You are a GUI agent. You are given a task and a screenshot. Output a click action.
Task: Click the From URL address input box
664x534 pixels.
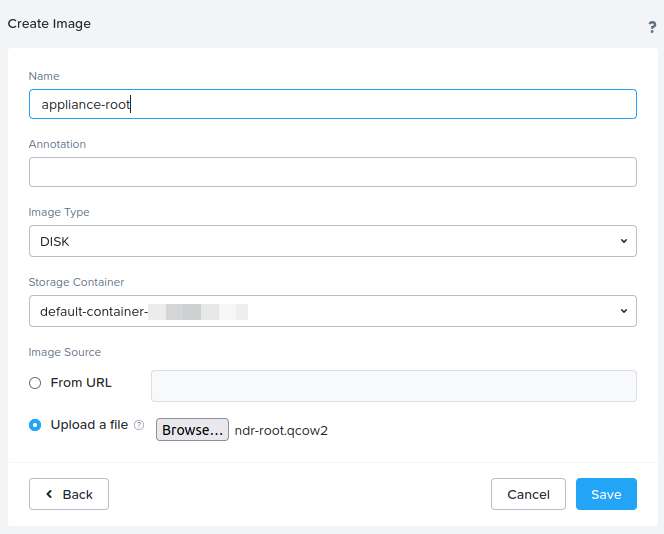point(393,386)
